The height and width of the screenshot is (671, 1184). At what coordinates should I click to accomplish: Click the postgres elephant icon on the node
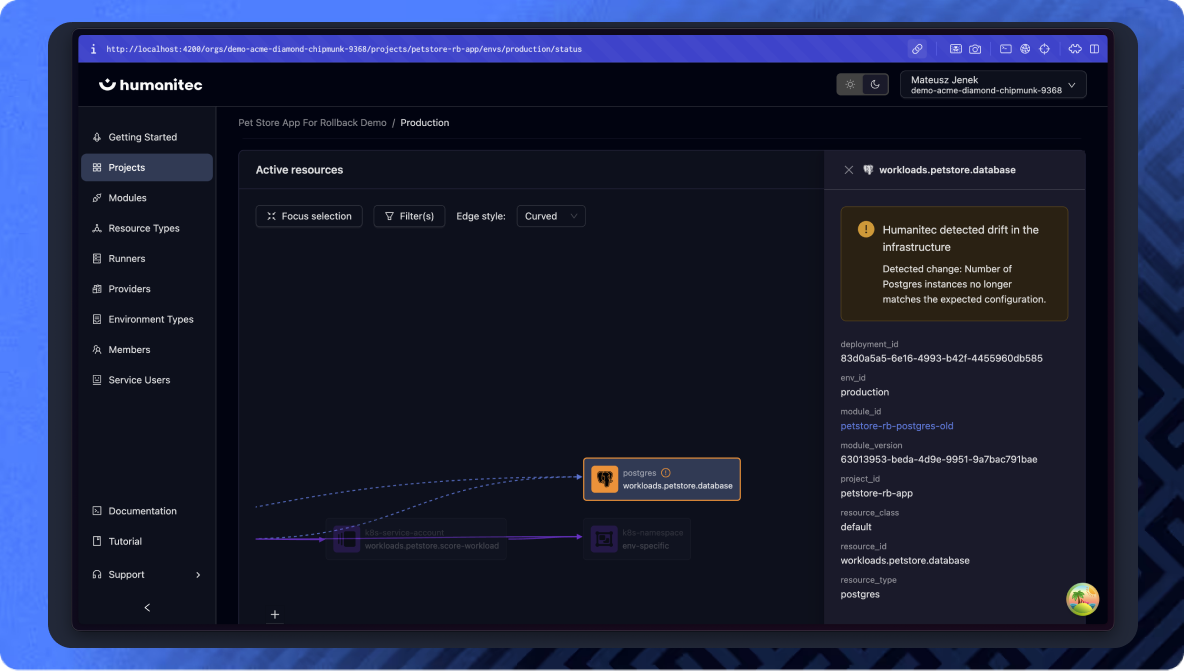604,479
